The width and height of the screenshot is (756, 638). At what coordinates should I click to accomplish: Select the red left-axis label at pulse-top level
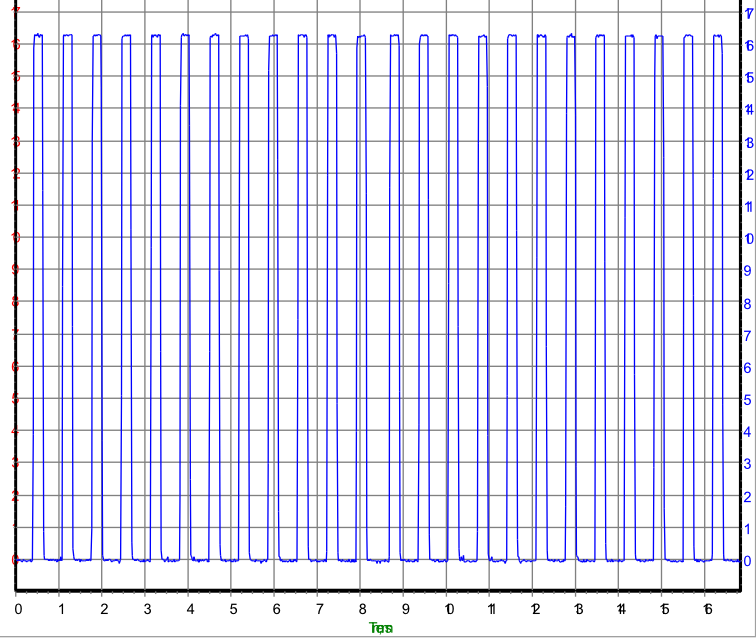pos(14,45)
